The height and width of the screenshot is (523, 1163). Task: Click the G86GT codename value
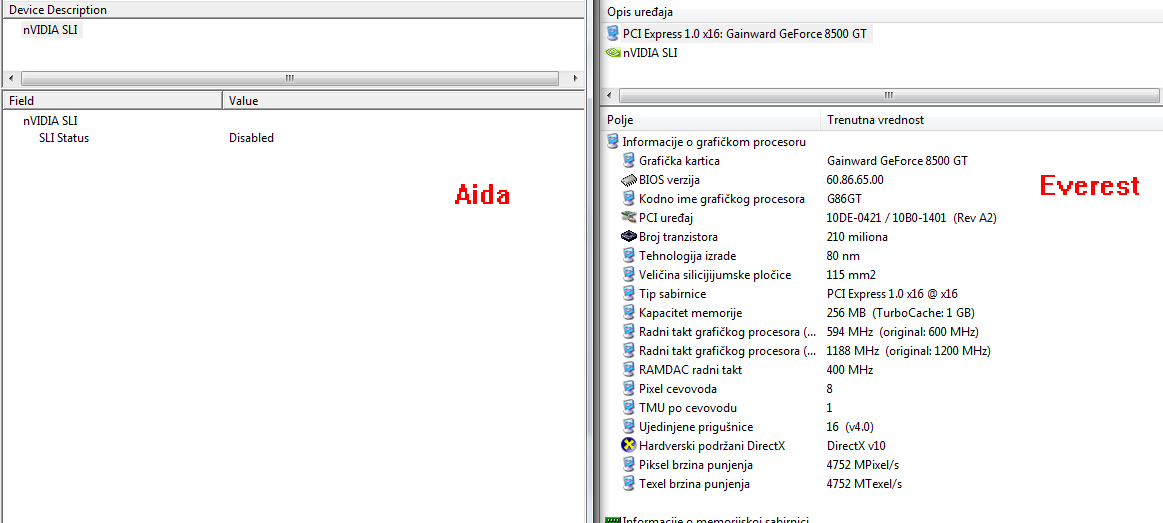[x=844, y=199]
